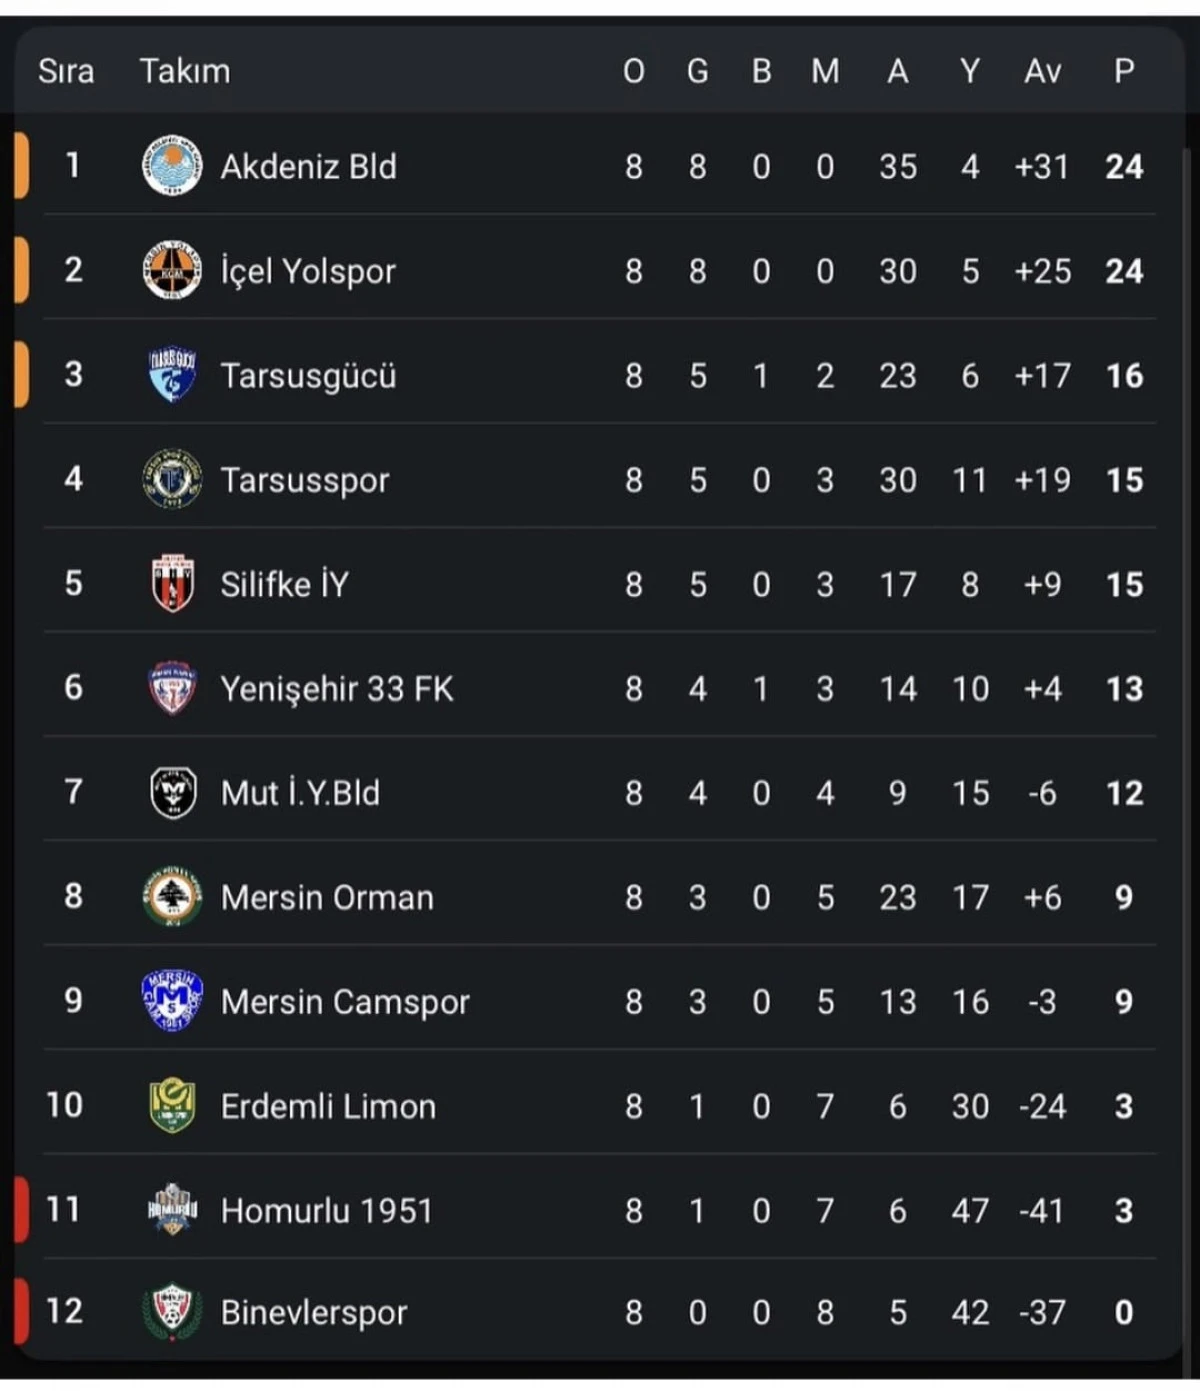Image resolution: width=1200 pixels, height=1391 pixels.
Task: Open the Silifke İY club crest
Action: pos(172,584)
